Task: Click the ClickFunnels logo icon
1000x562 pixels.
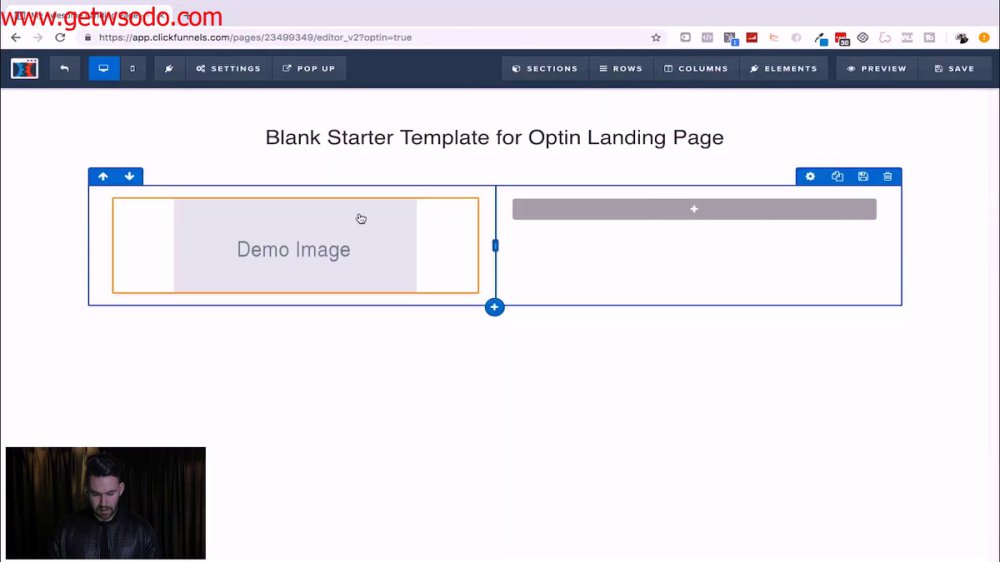Action: coord(24,68)
